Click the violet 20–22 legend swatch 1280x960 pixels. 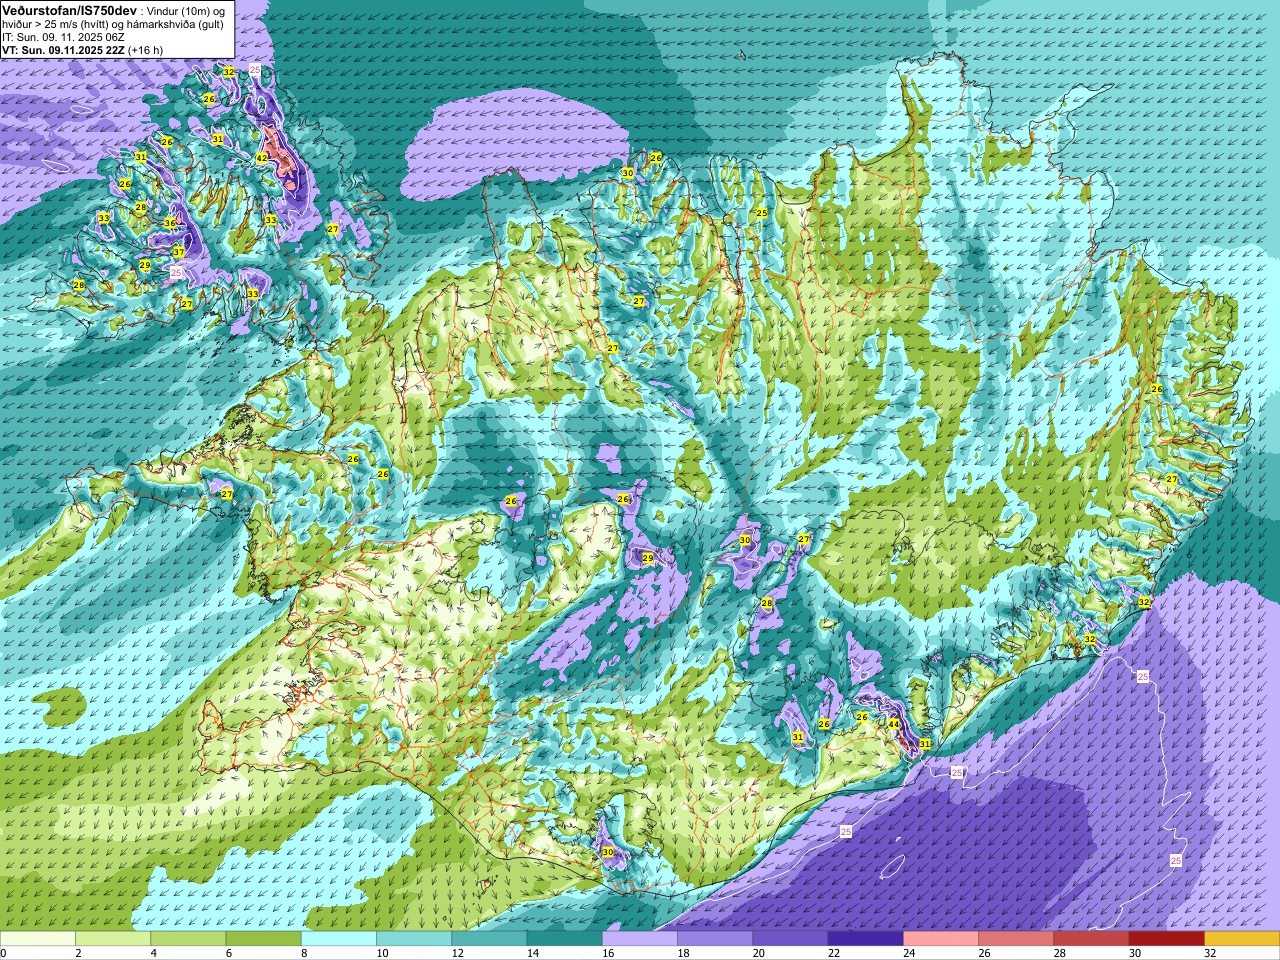790,939
